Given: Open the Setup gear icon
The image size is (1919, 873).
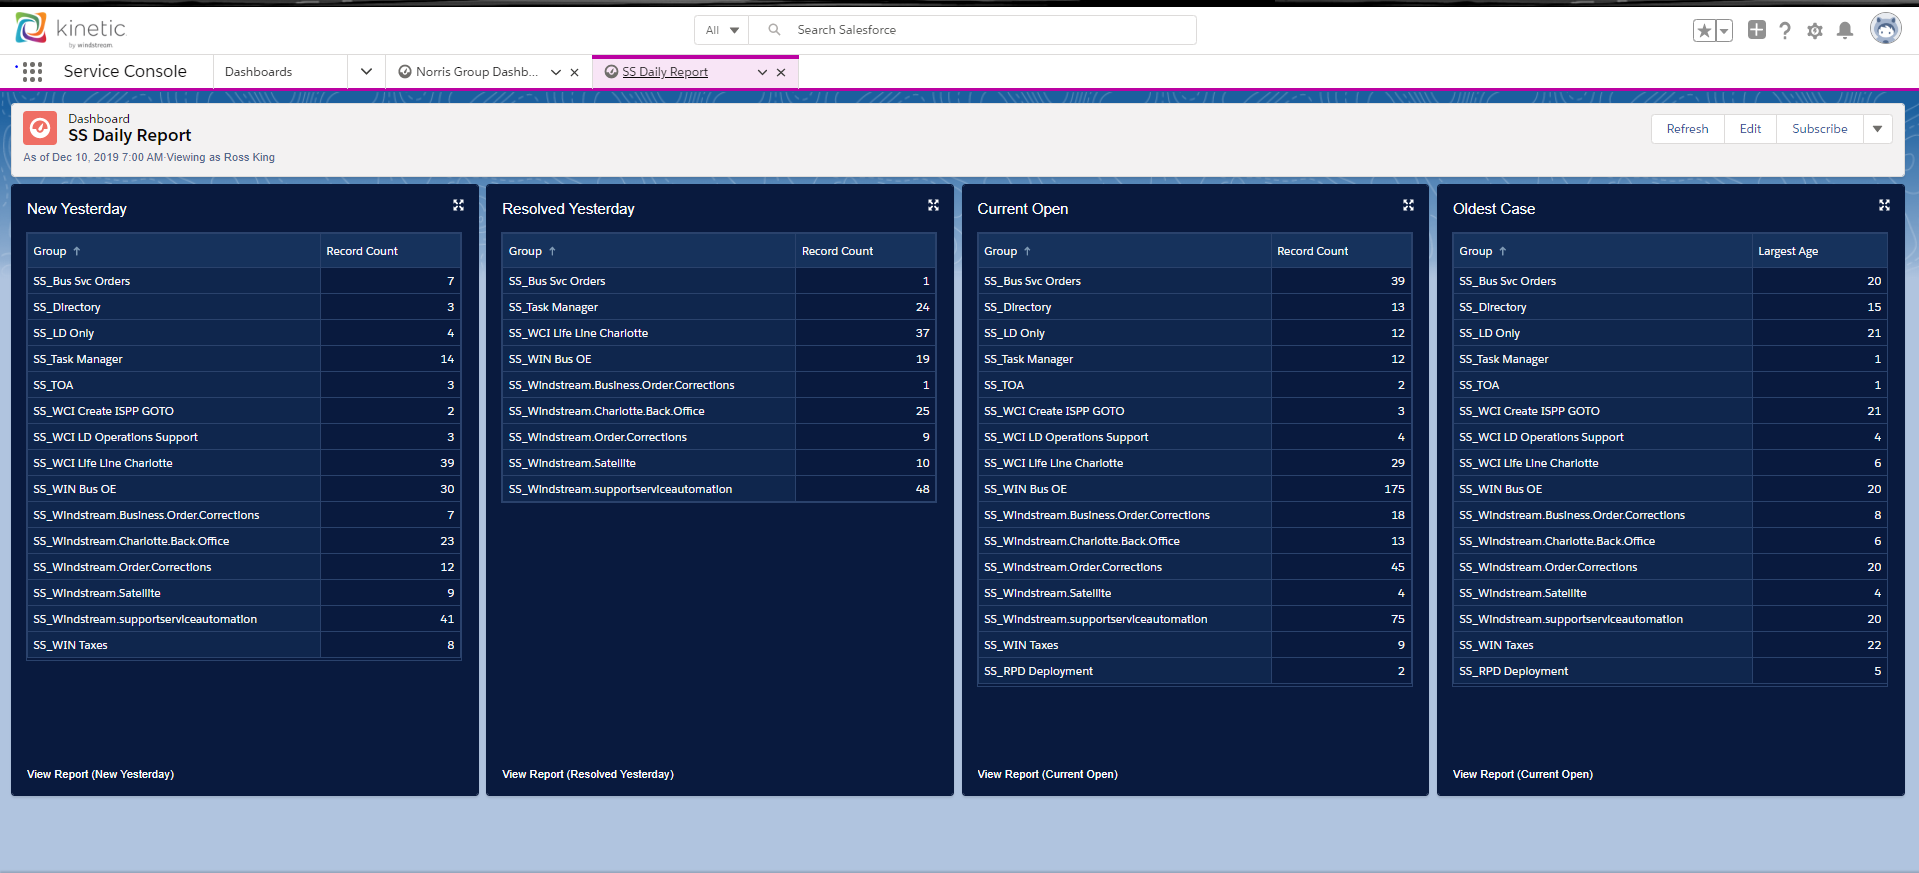Looking at the screenshot, I should pos(1815,31).
